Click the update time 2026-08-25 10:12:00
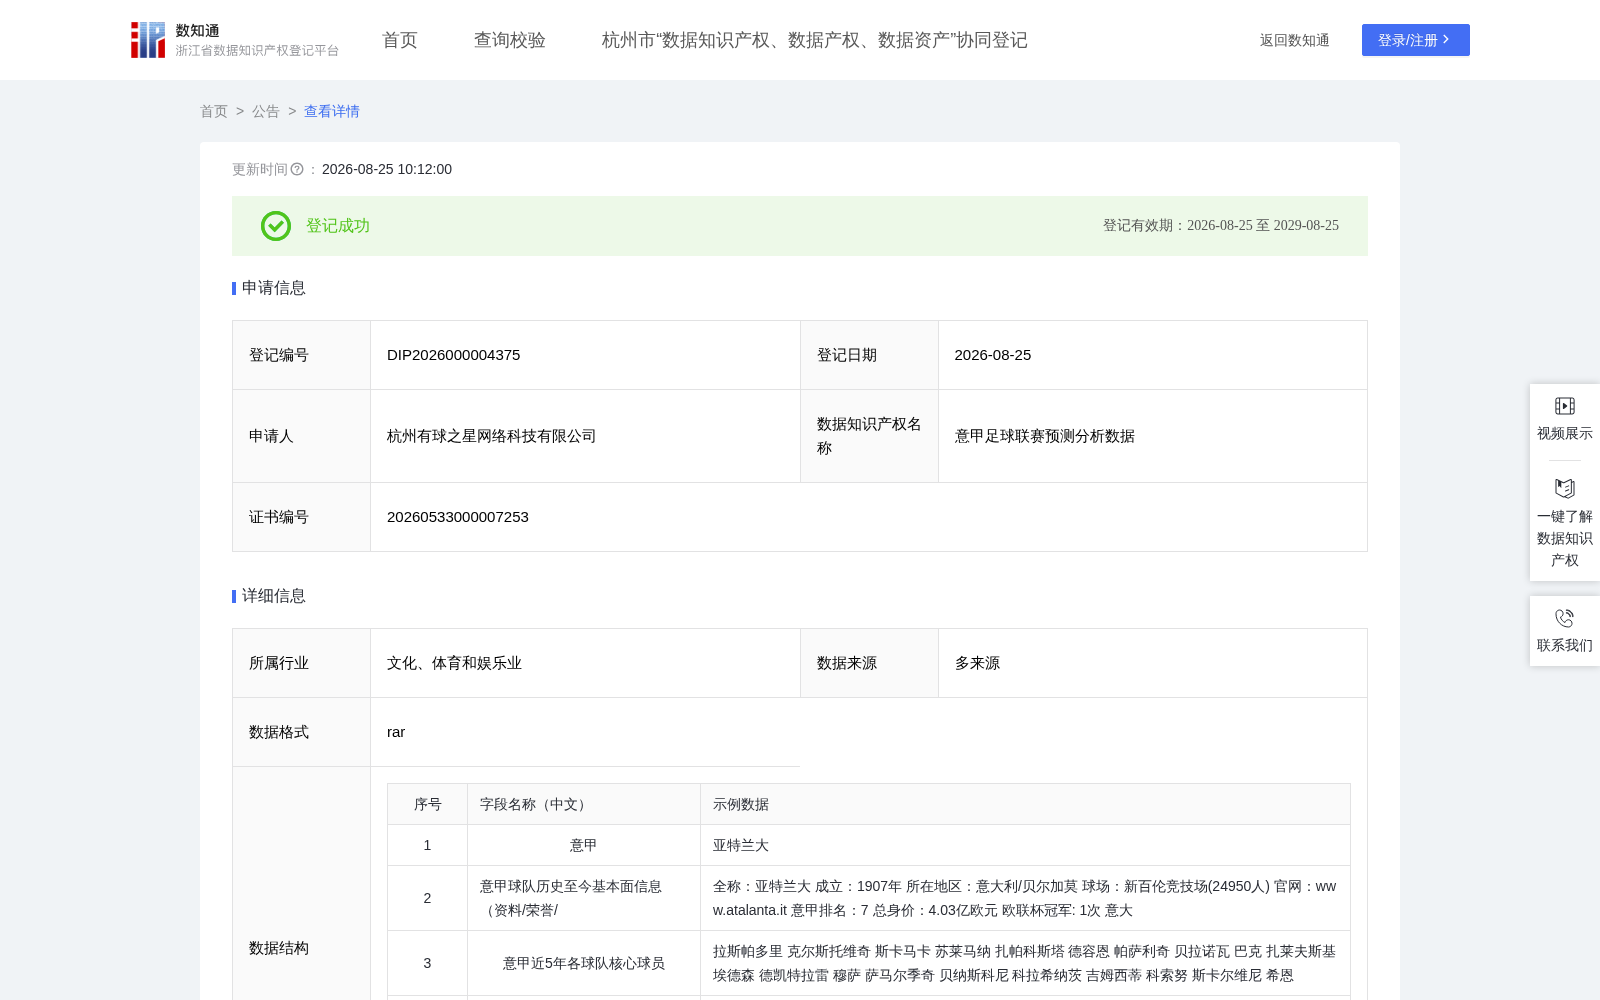The image size is (1600, 1000). (x=387, y=169)
